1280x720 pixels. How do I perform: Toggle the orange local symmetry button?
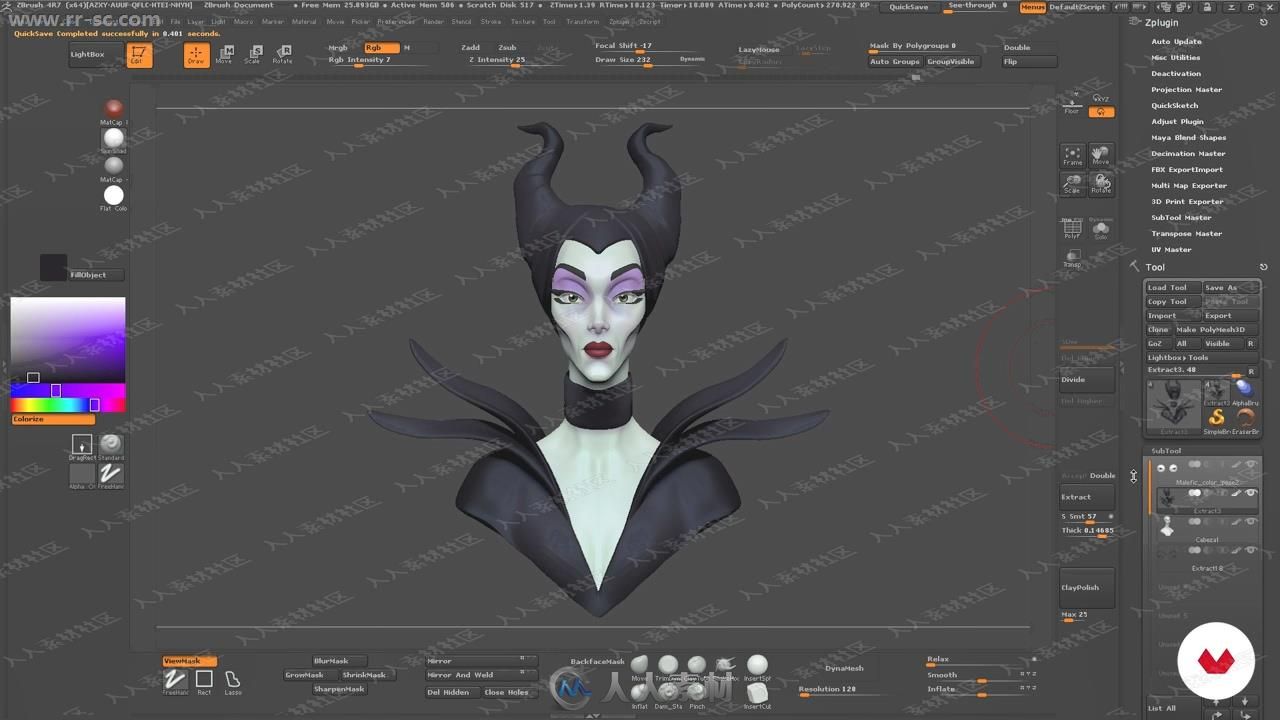coord(1101,111)
